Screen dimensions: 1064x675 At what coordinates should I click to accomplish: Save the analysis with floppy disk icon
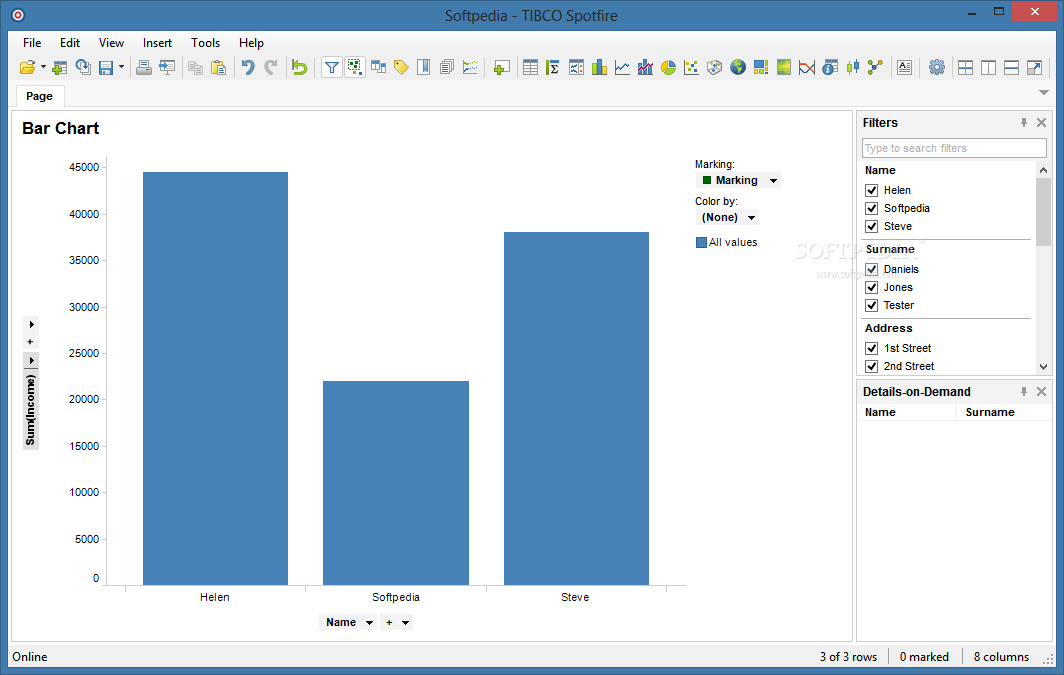pyautogui.click(x=106, y=67)
